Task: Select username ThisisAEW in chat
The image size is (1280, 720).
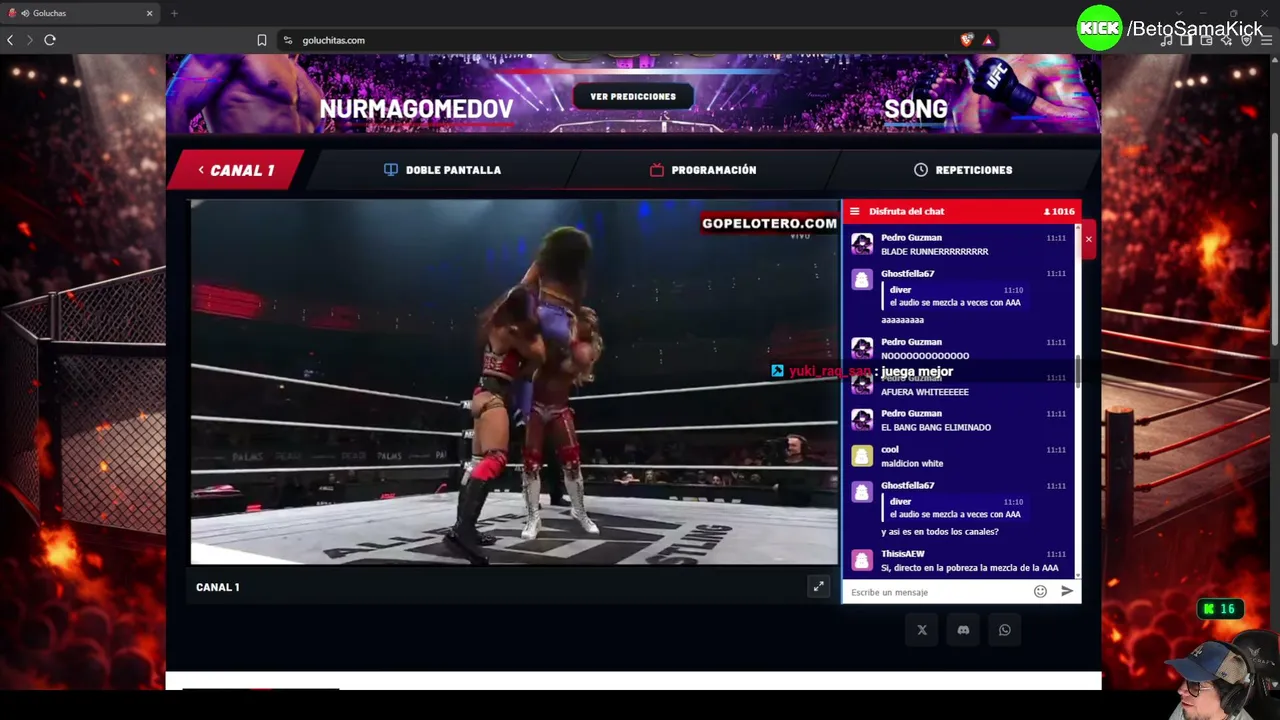Action: (x=902, y=554)
